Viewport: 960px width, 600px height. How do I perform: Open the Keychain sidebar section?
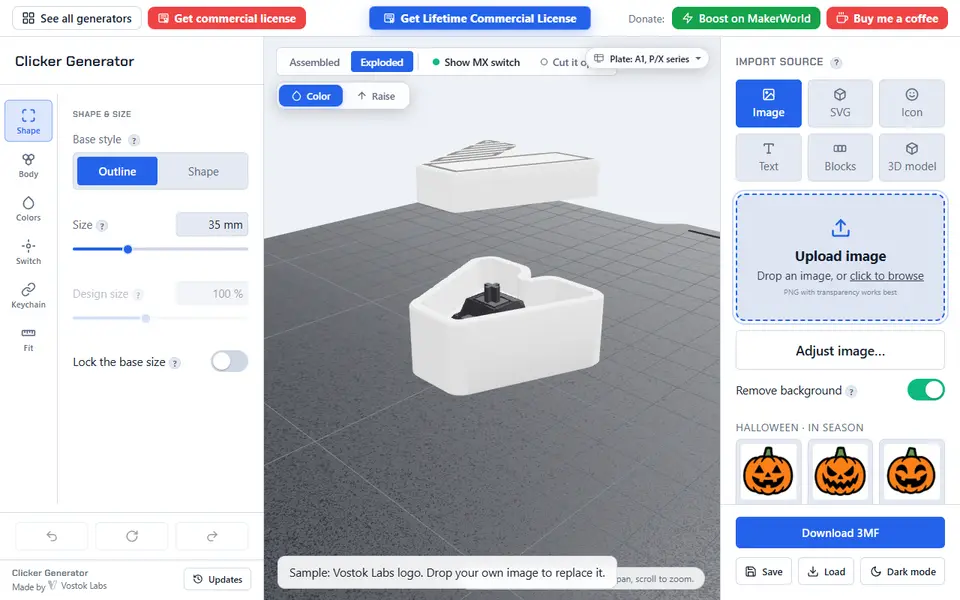click(x=28, y=296)
